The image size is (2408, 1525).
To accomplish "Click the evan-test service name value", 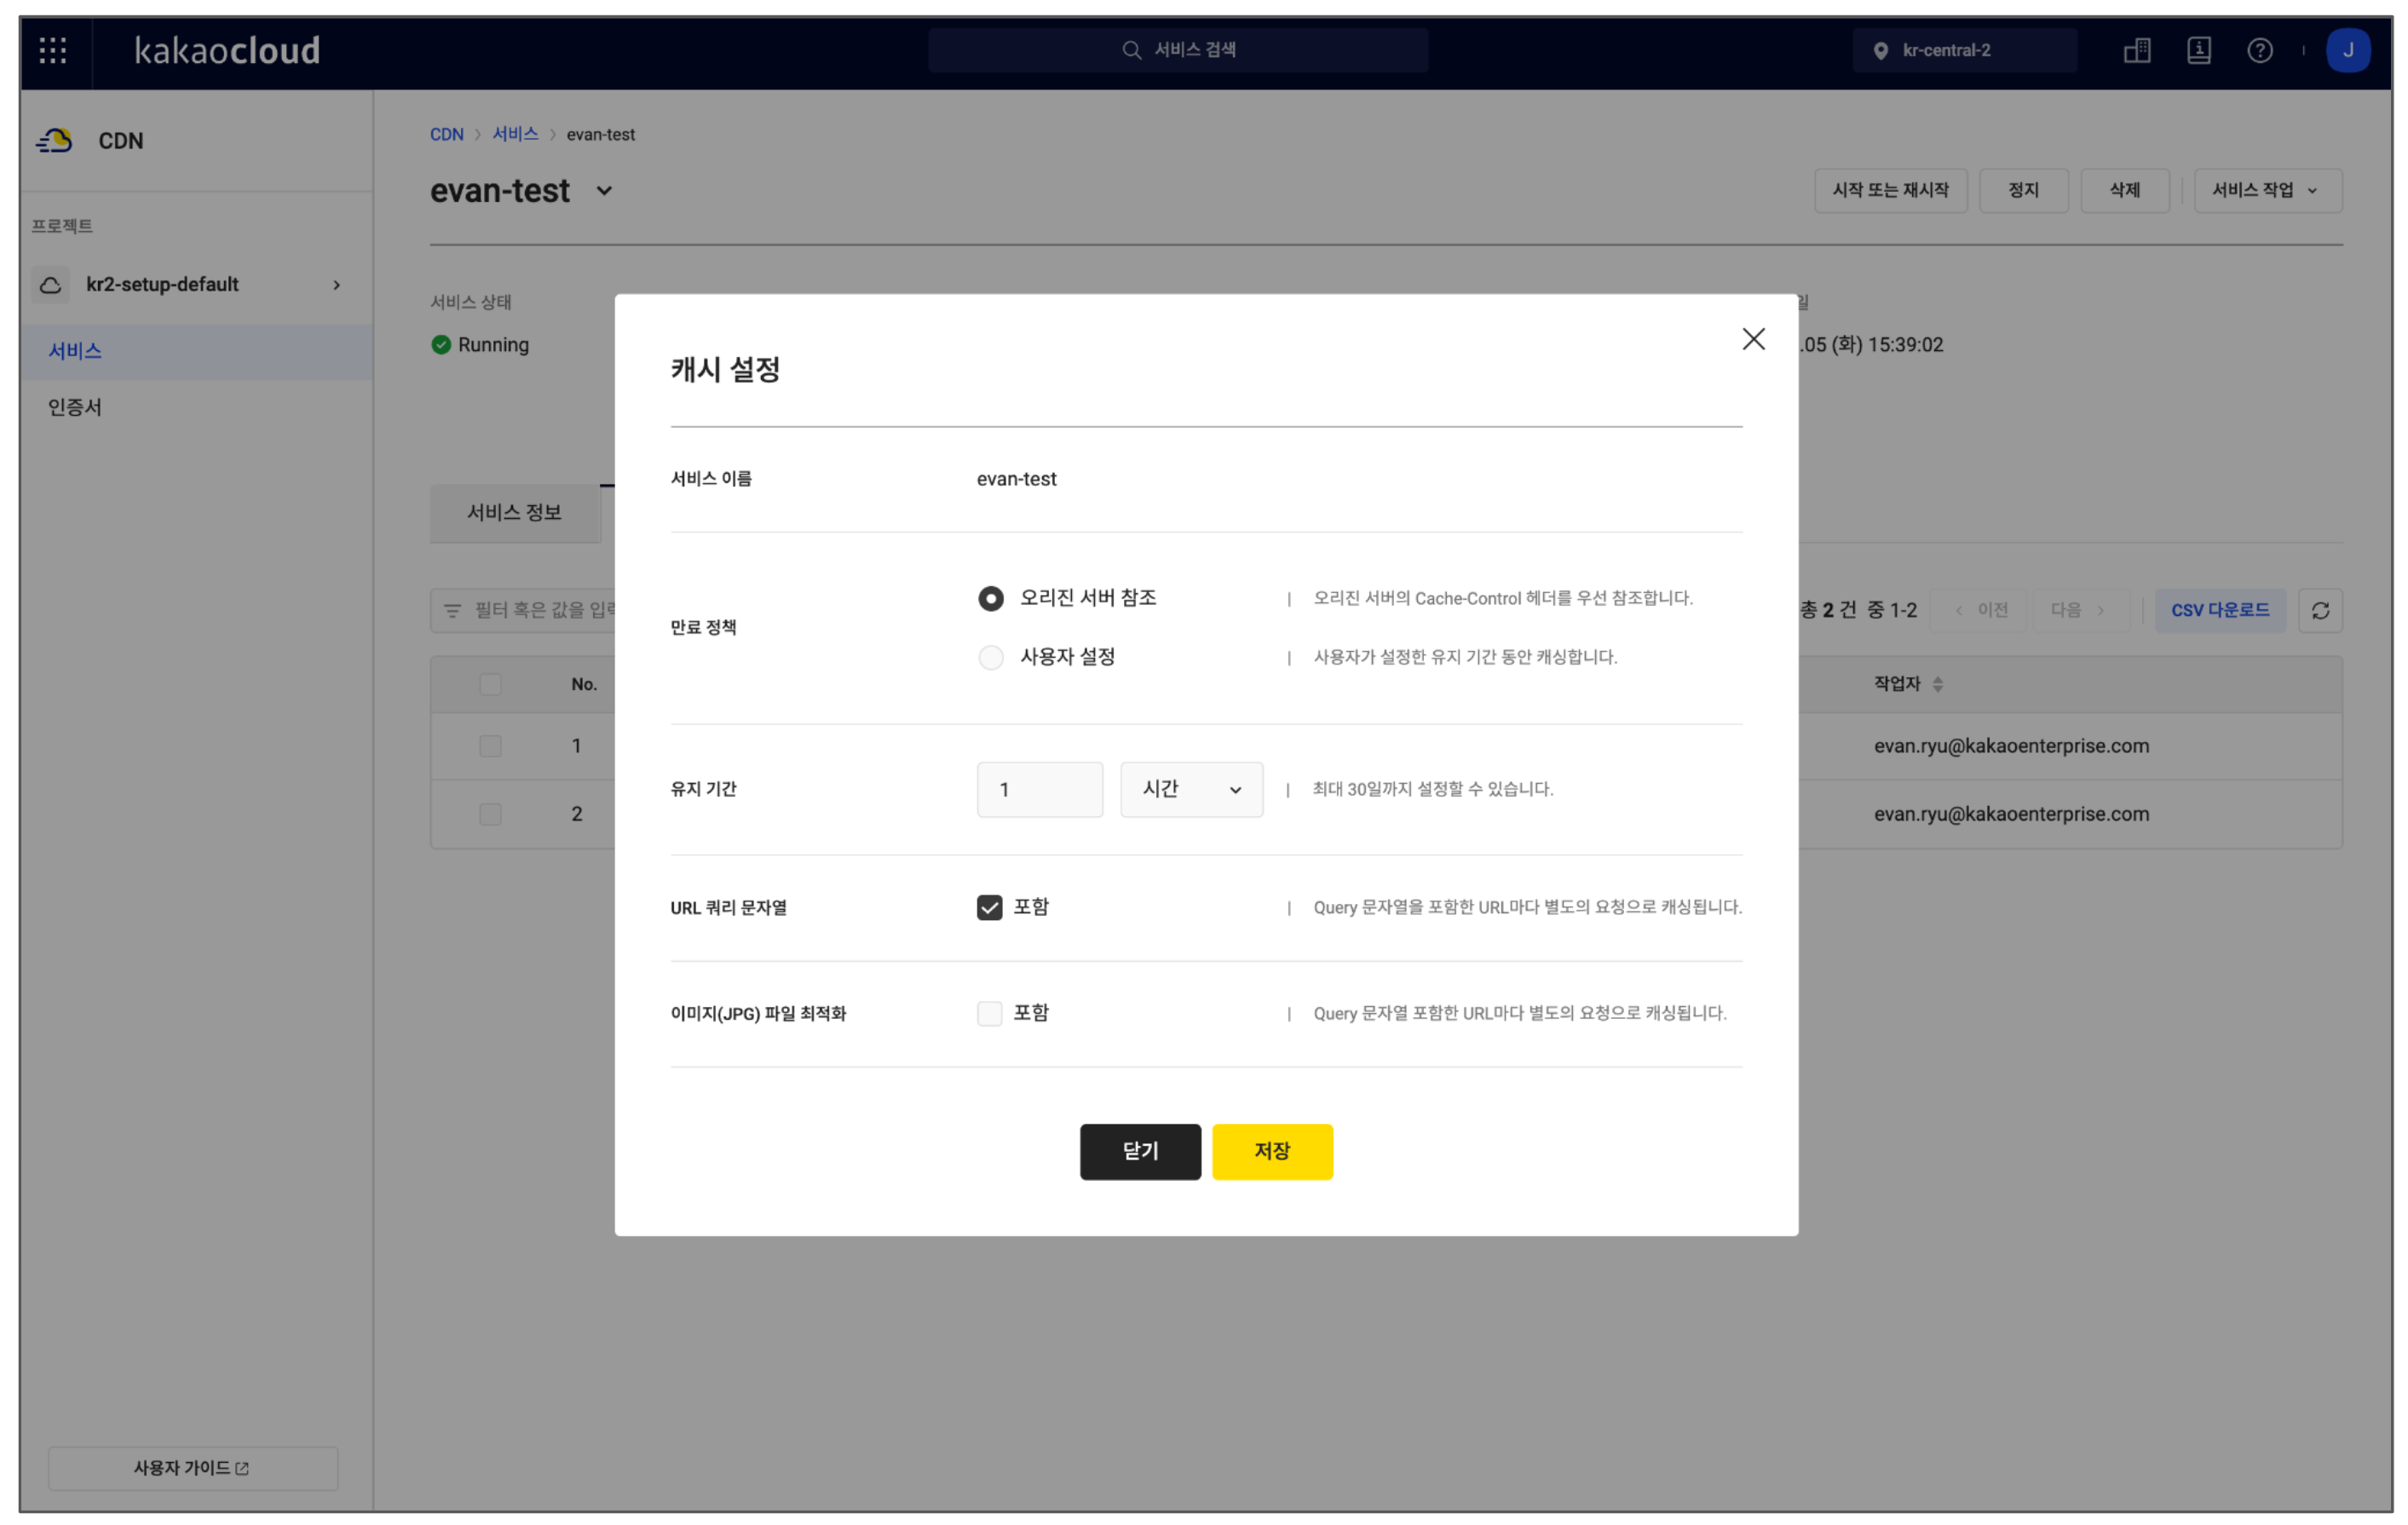I will [x=1016, y=479].
